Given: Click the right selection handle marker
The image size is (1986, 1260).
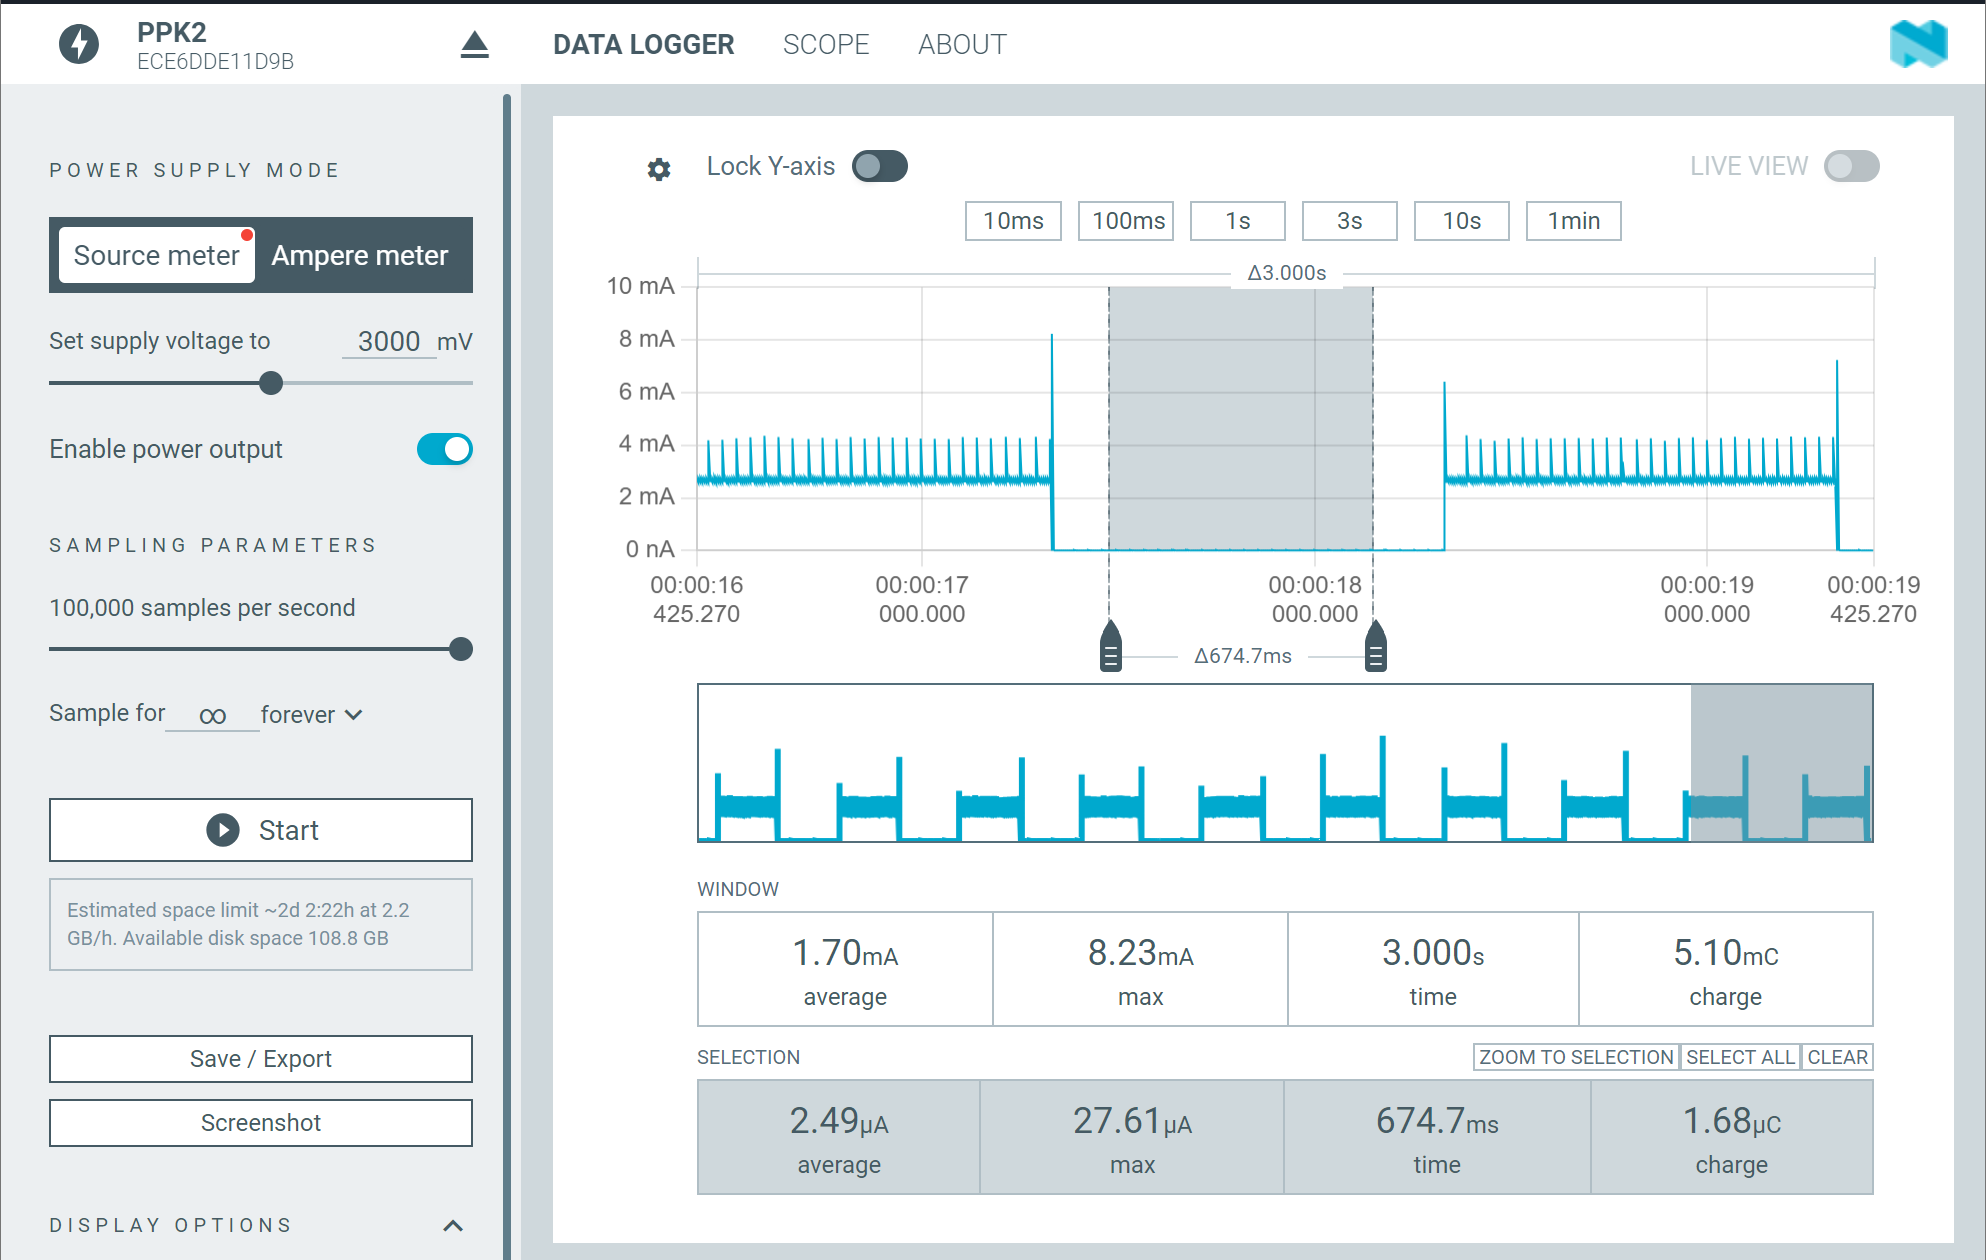Looking at the screenshot, I should coord(1376,647).
